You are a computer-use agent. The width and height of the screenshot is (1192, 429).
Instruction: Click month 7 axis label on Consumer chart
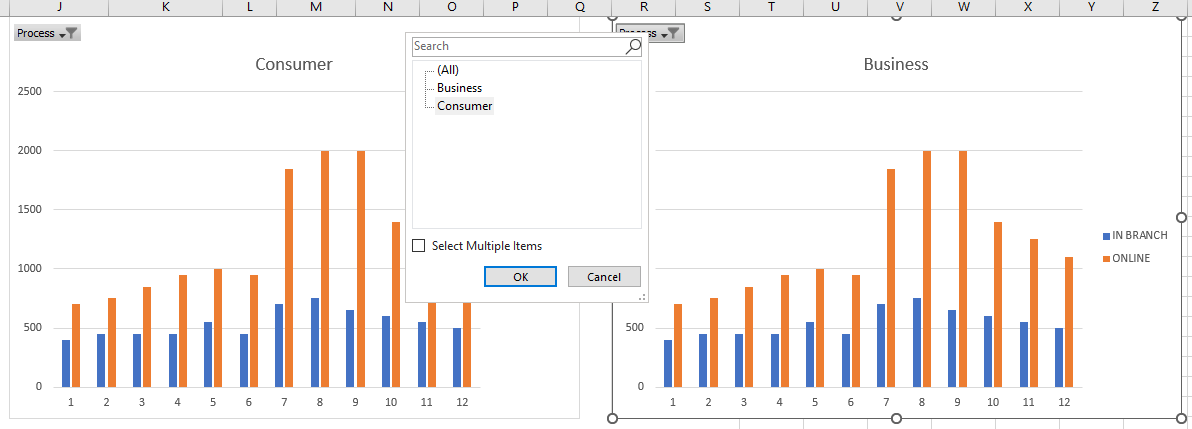pyautogui.click(x=284, y=402)
